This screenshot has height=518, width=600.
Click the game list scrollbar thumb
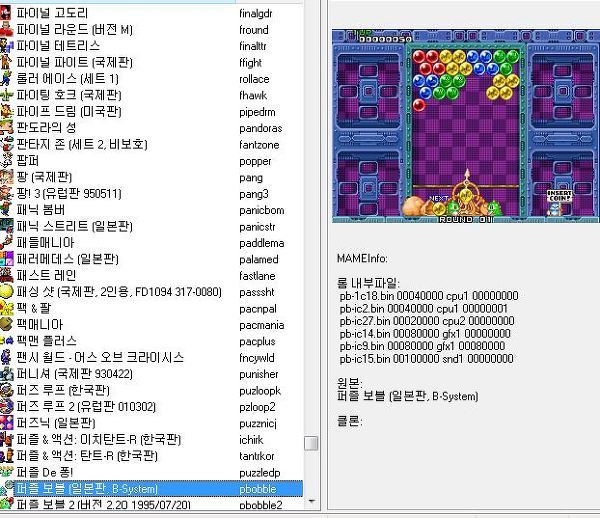311,443
